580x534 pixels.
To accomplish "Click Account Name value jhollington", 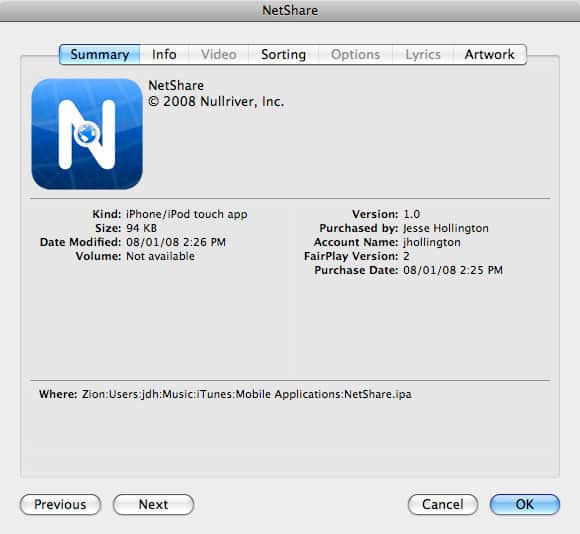I will coord(432,242).
